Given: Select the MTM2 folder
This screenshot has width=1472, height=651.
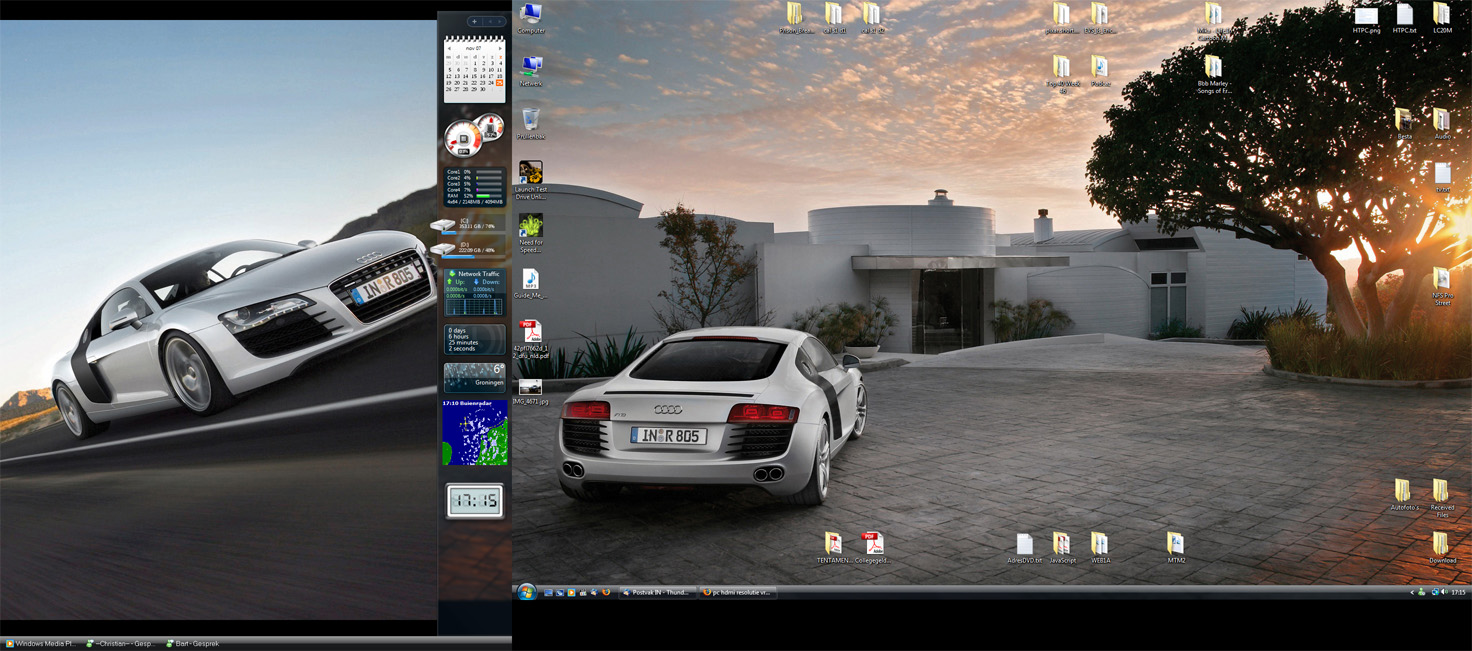Looking at the screenshot, I should point(1176,548).
